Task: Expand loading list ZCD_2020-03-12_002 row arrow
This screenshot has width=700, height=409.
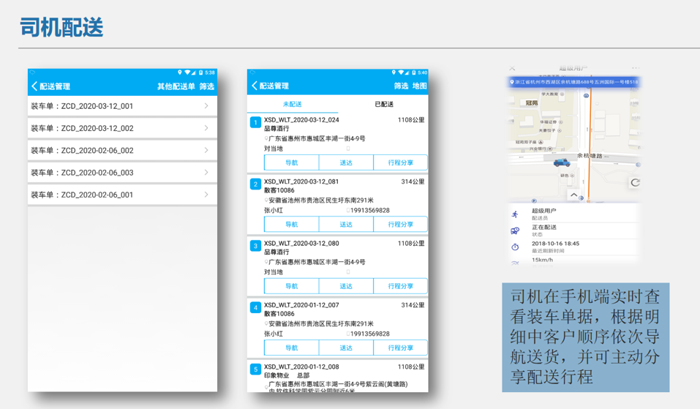Action: tap(206, 128)
